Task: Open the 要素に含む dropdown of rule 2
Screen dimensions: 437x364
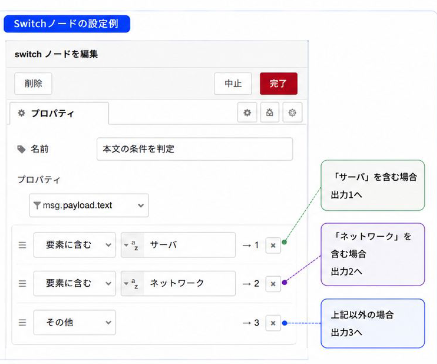Action: point(75,283)
